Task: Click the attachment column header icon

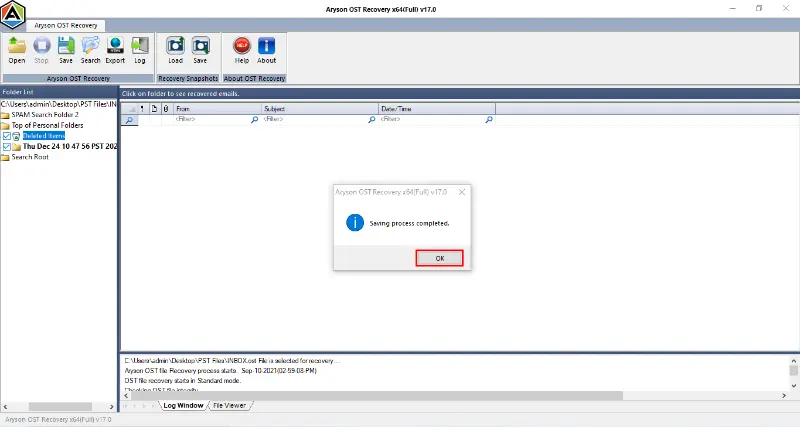Action: tap(166, 109)
